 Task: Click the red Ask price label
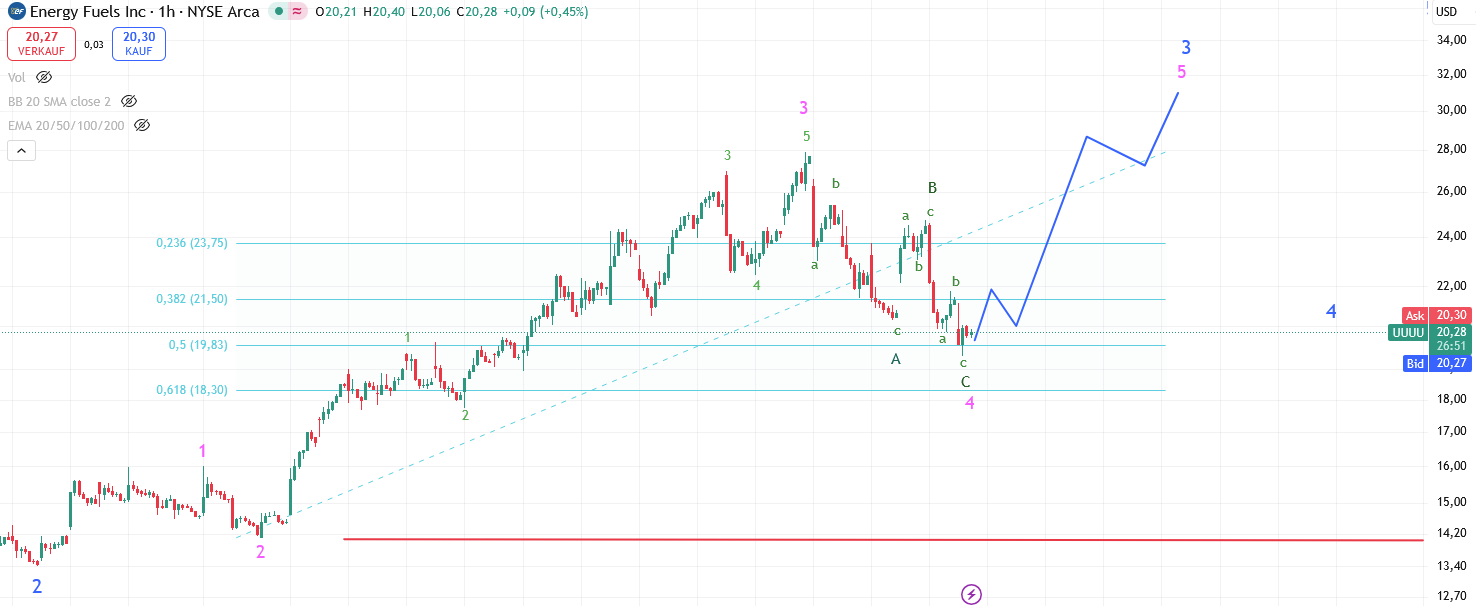coord(1414,315)
